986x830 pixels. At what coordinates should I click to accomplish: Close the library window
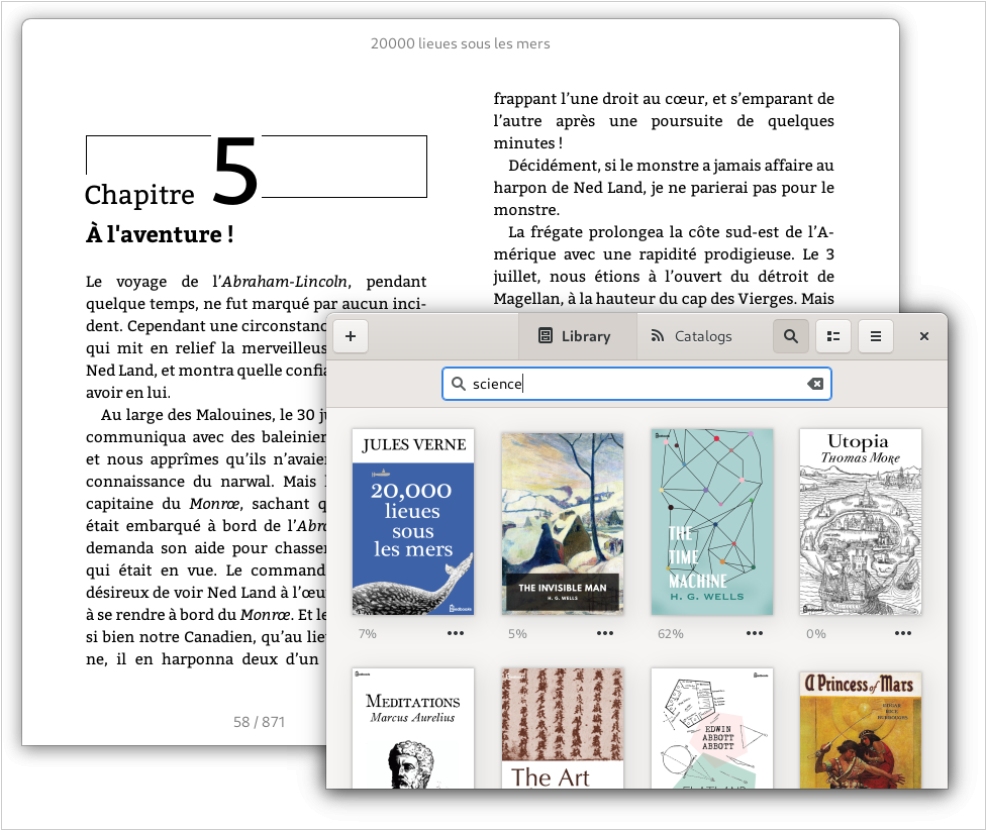pos(924,336)
